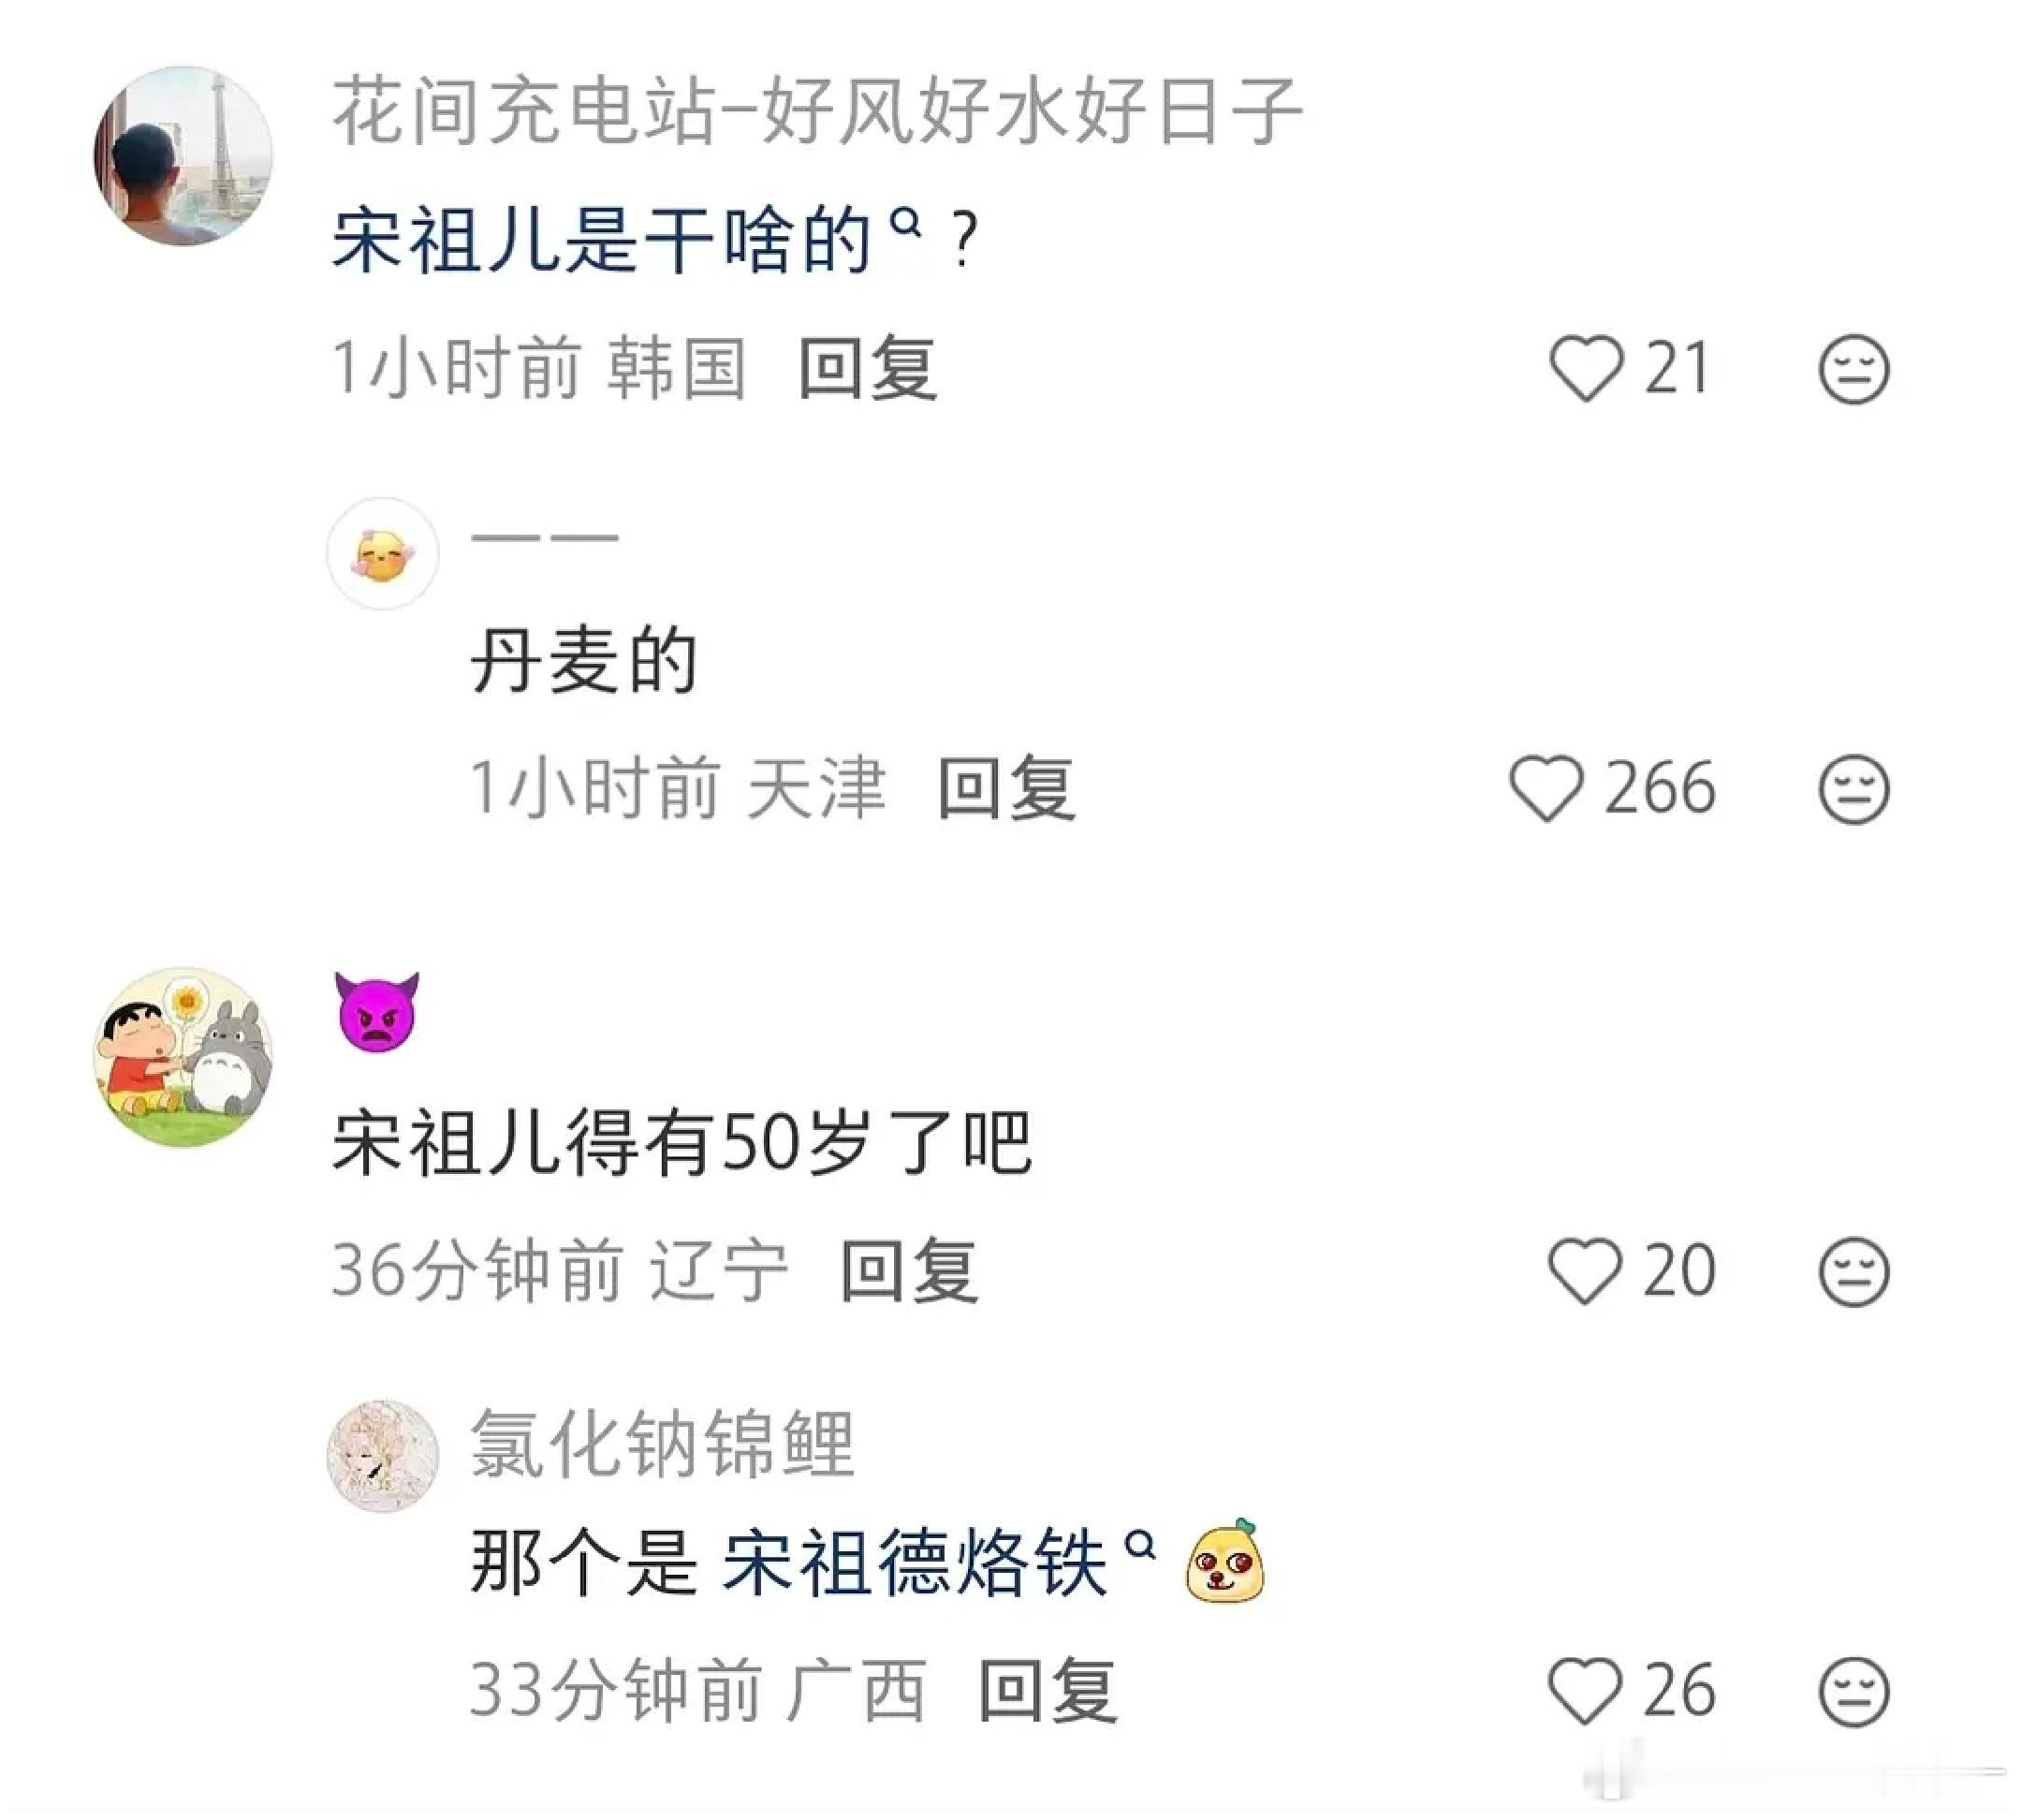Screen dimensions: 2022x1820
Task: View avatar of user facing Eiffel Tower
Action: 183,156
